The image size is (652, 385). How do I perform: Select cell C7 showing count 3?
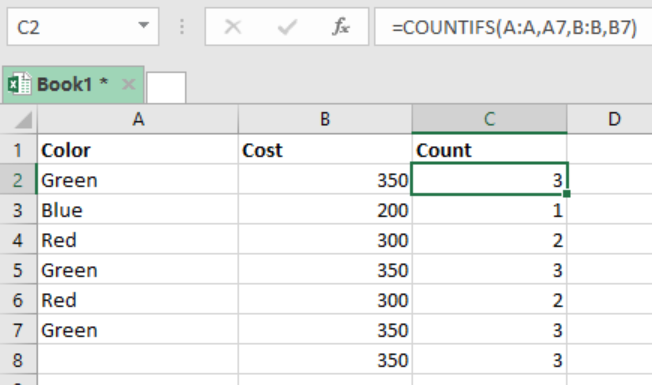[x=489, y=329]
